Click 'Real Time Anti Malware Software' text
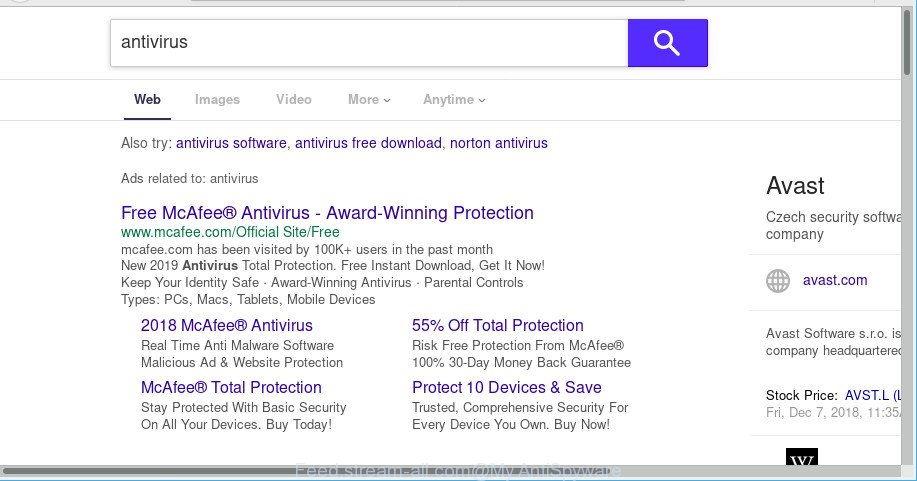The image size is (917, 481). (237, 345)
